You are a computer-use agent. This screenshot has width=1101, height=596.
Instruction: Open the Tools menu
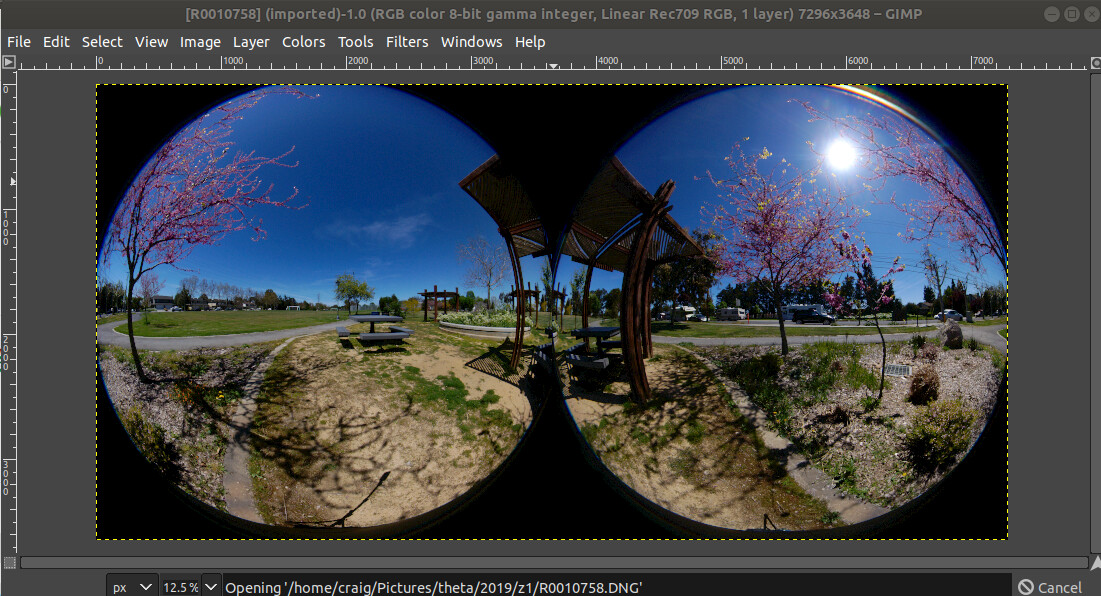355,42
